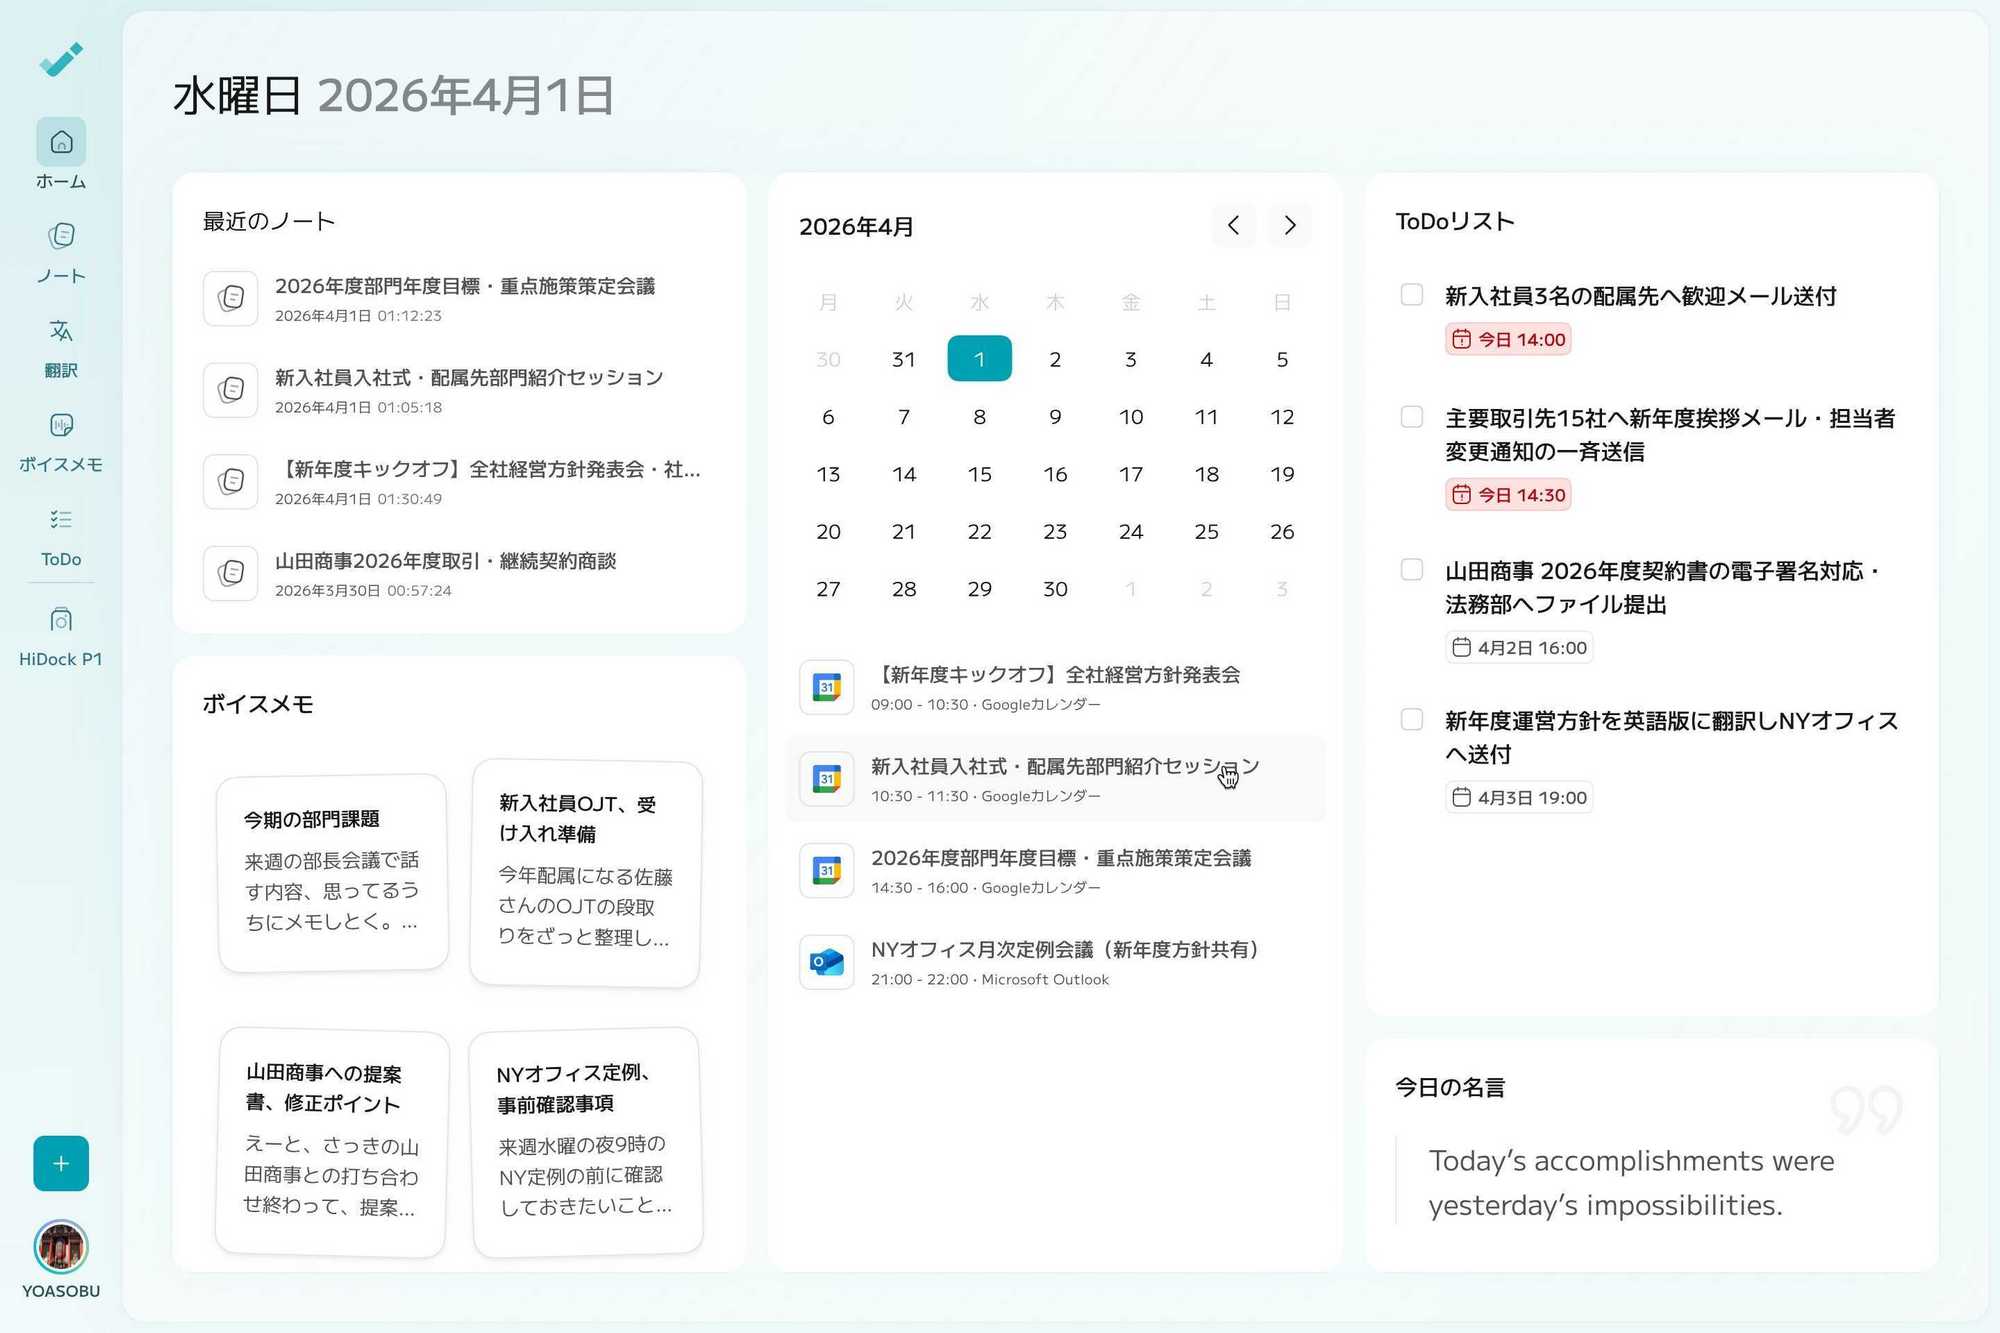Click the note icon beside 山田商事2026年度取引 note
The image size is (2000, 1333).
[x=230, y=573]
